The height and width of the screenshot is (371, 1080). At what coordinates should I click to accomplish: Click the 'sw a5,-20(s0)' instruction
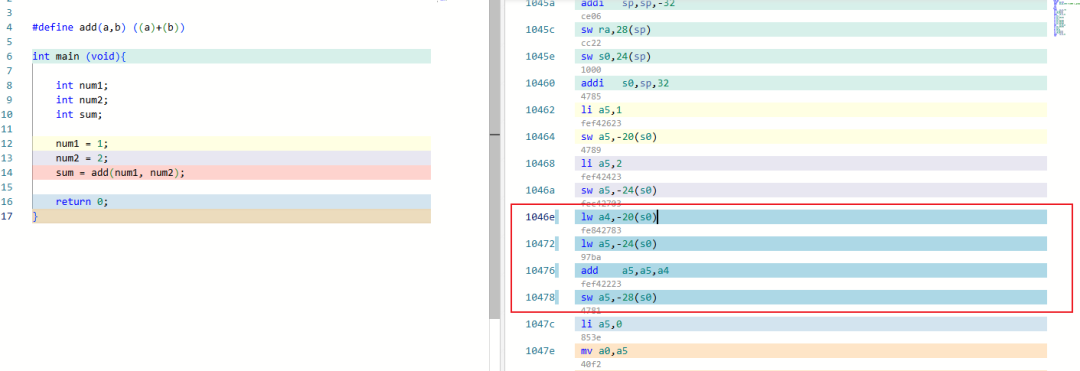click(811, 137)
